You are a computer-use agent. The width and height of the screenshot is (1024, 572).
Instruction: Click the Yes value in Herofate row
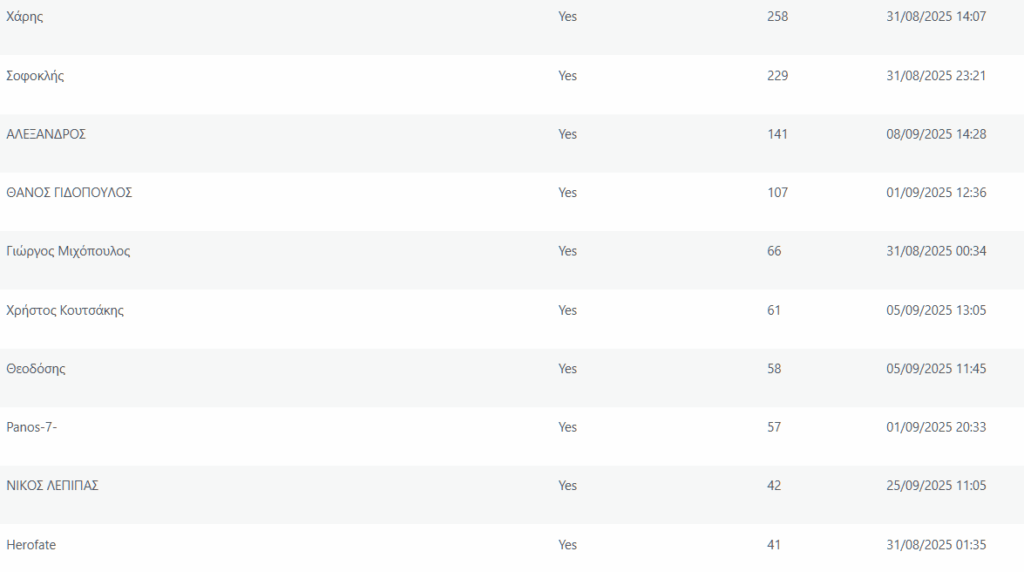568,545
